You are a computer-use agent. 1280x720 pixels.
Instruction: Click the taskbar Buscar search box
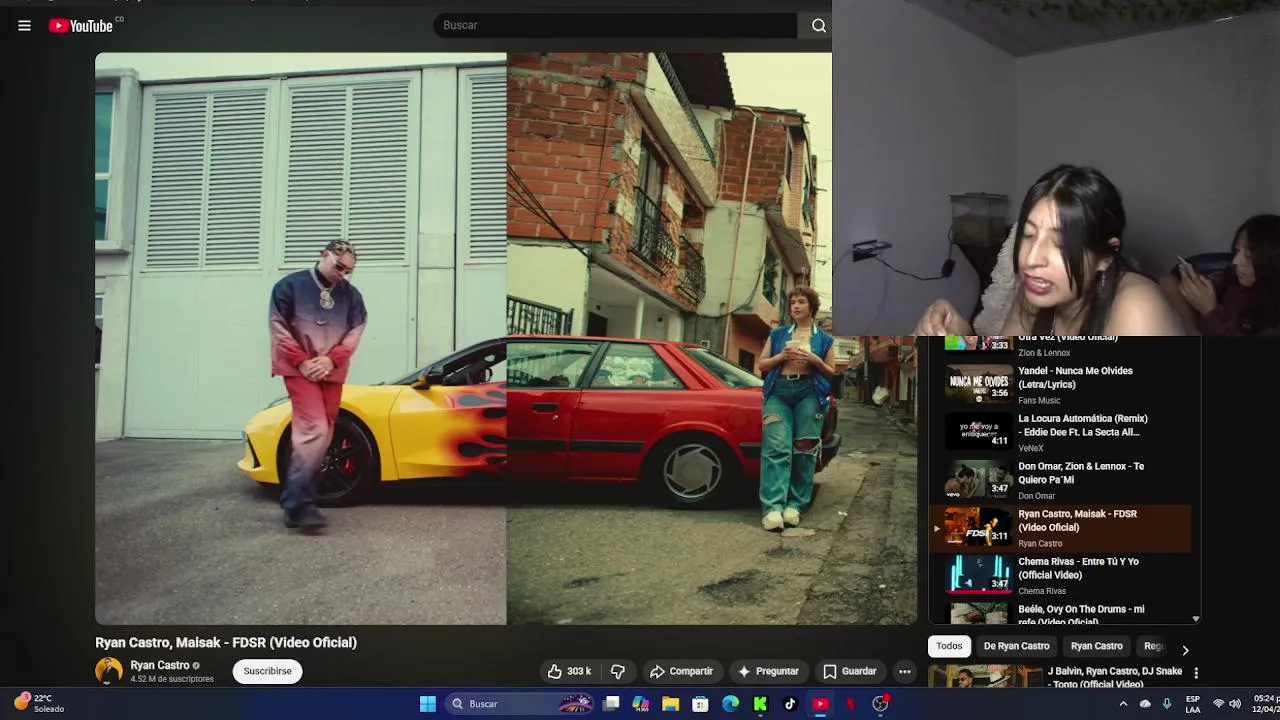coord(520,704)
